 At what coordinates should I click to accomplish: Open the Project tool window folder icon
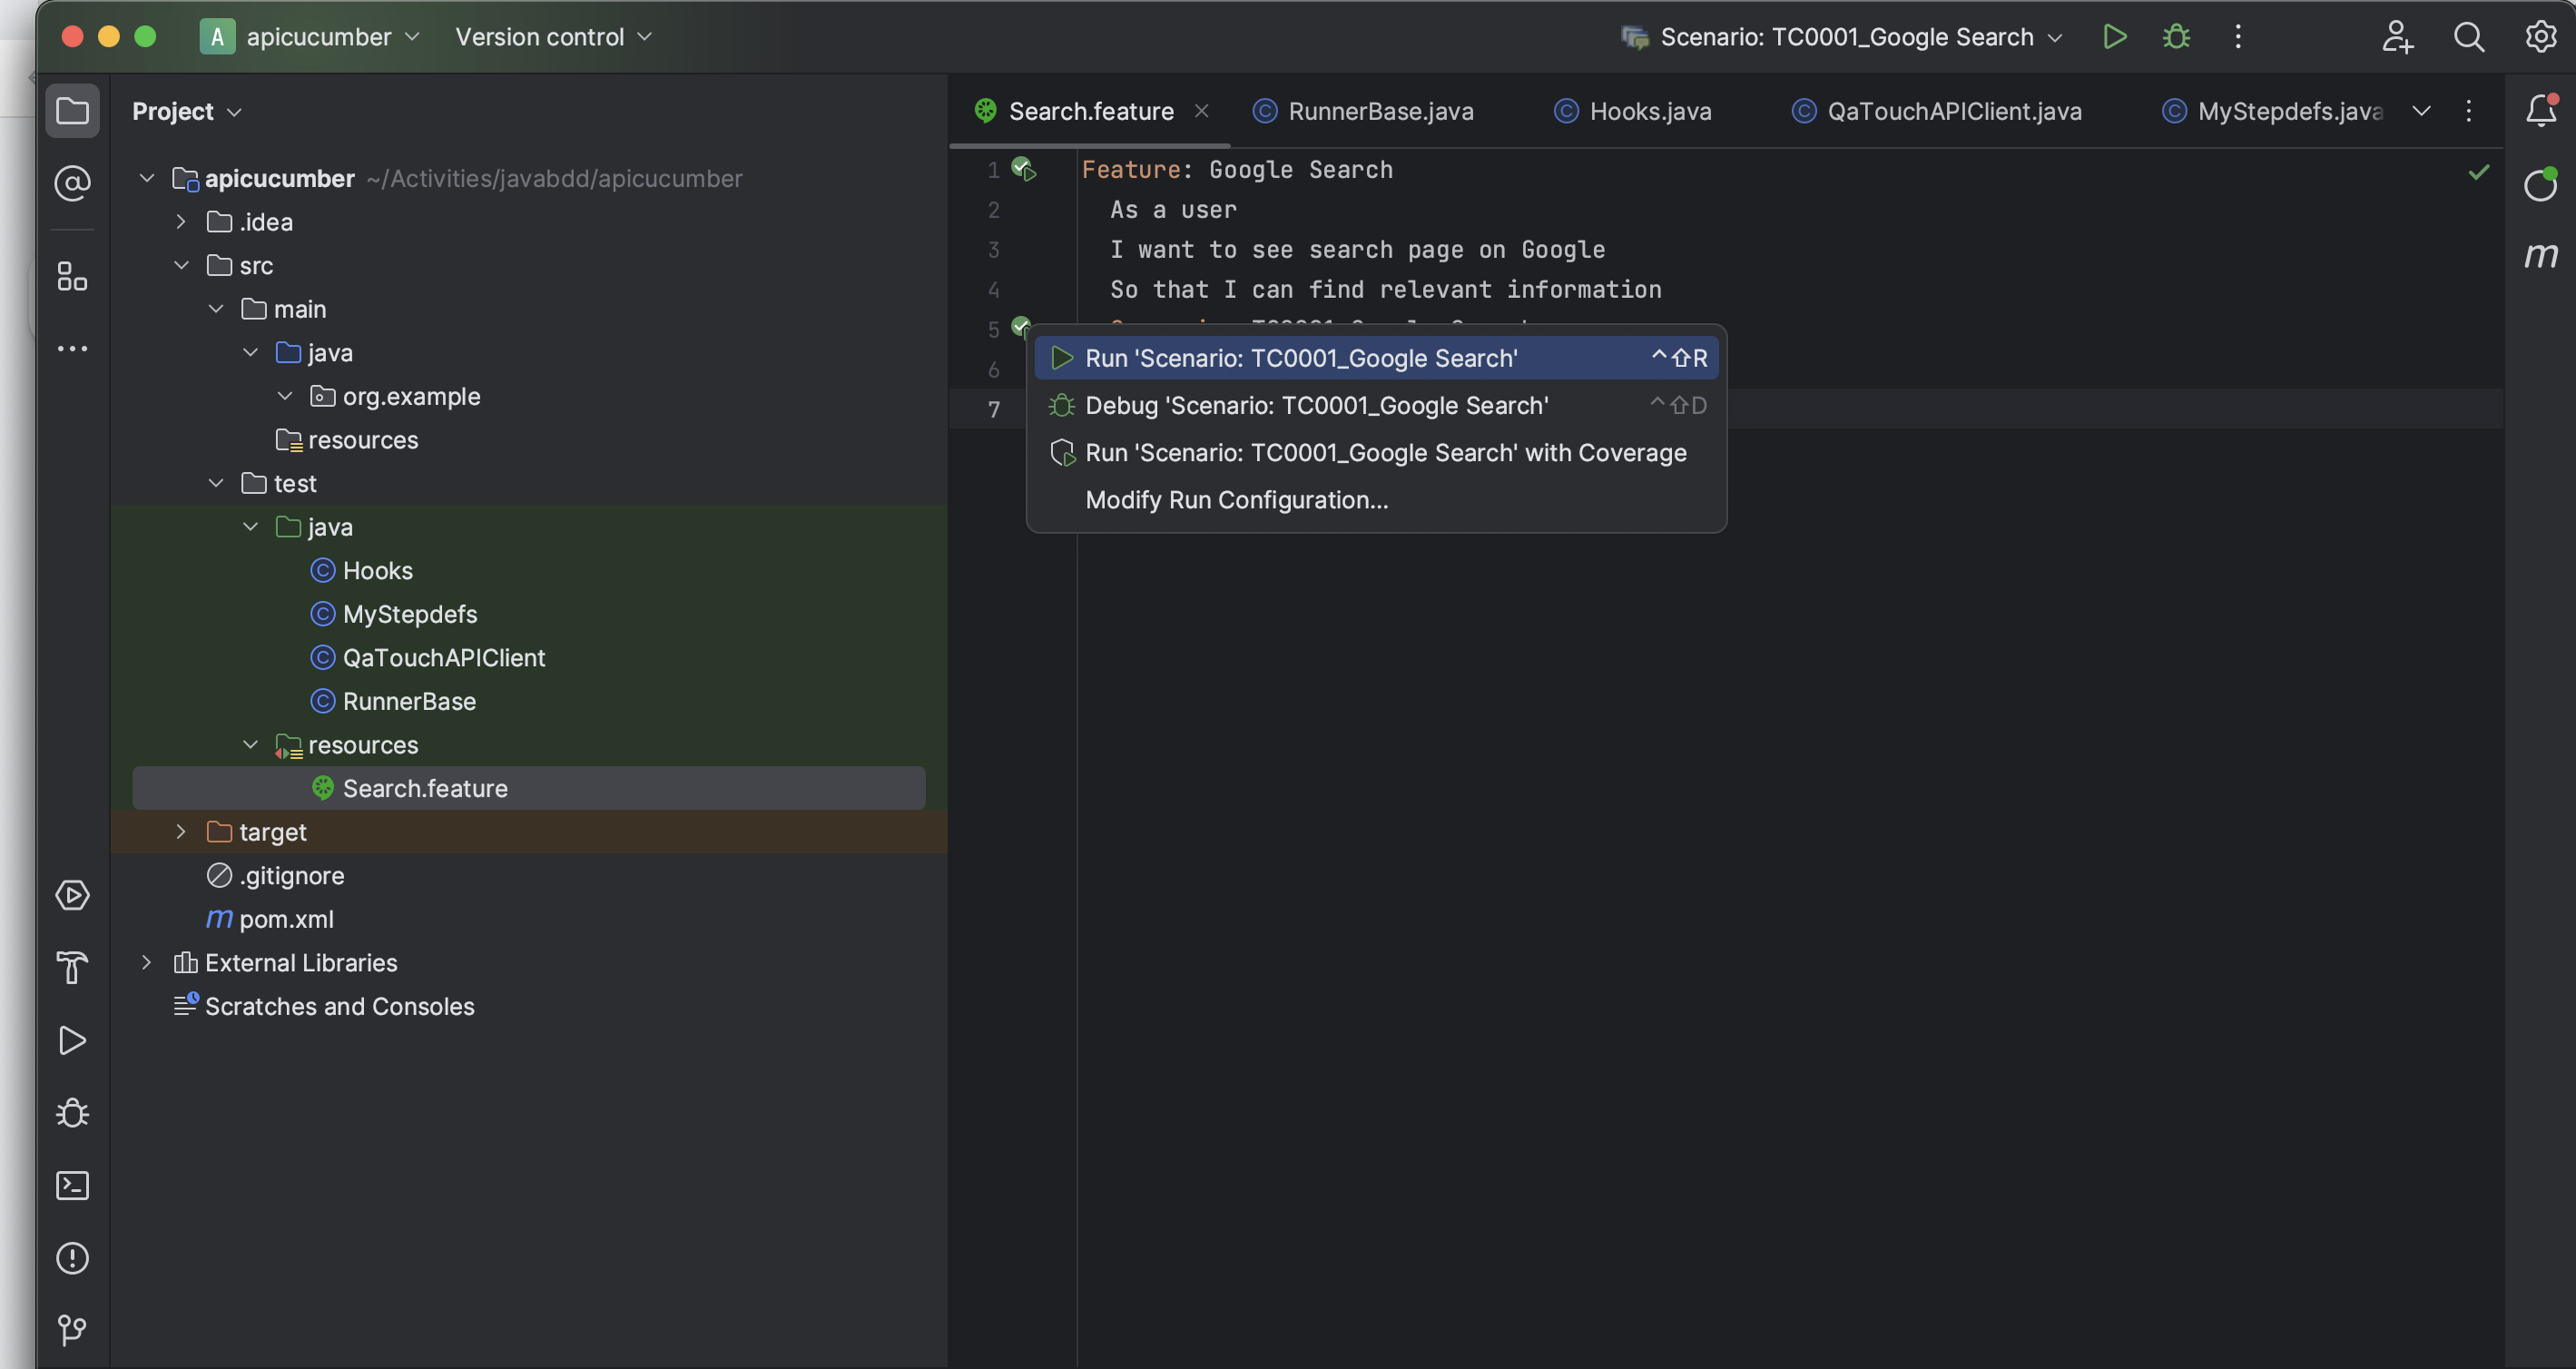[72, 111]
